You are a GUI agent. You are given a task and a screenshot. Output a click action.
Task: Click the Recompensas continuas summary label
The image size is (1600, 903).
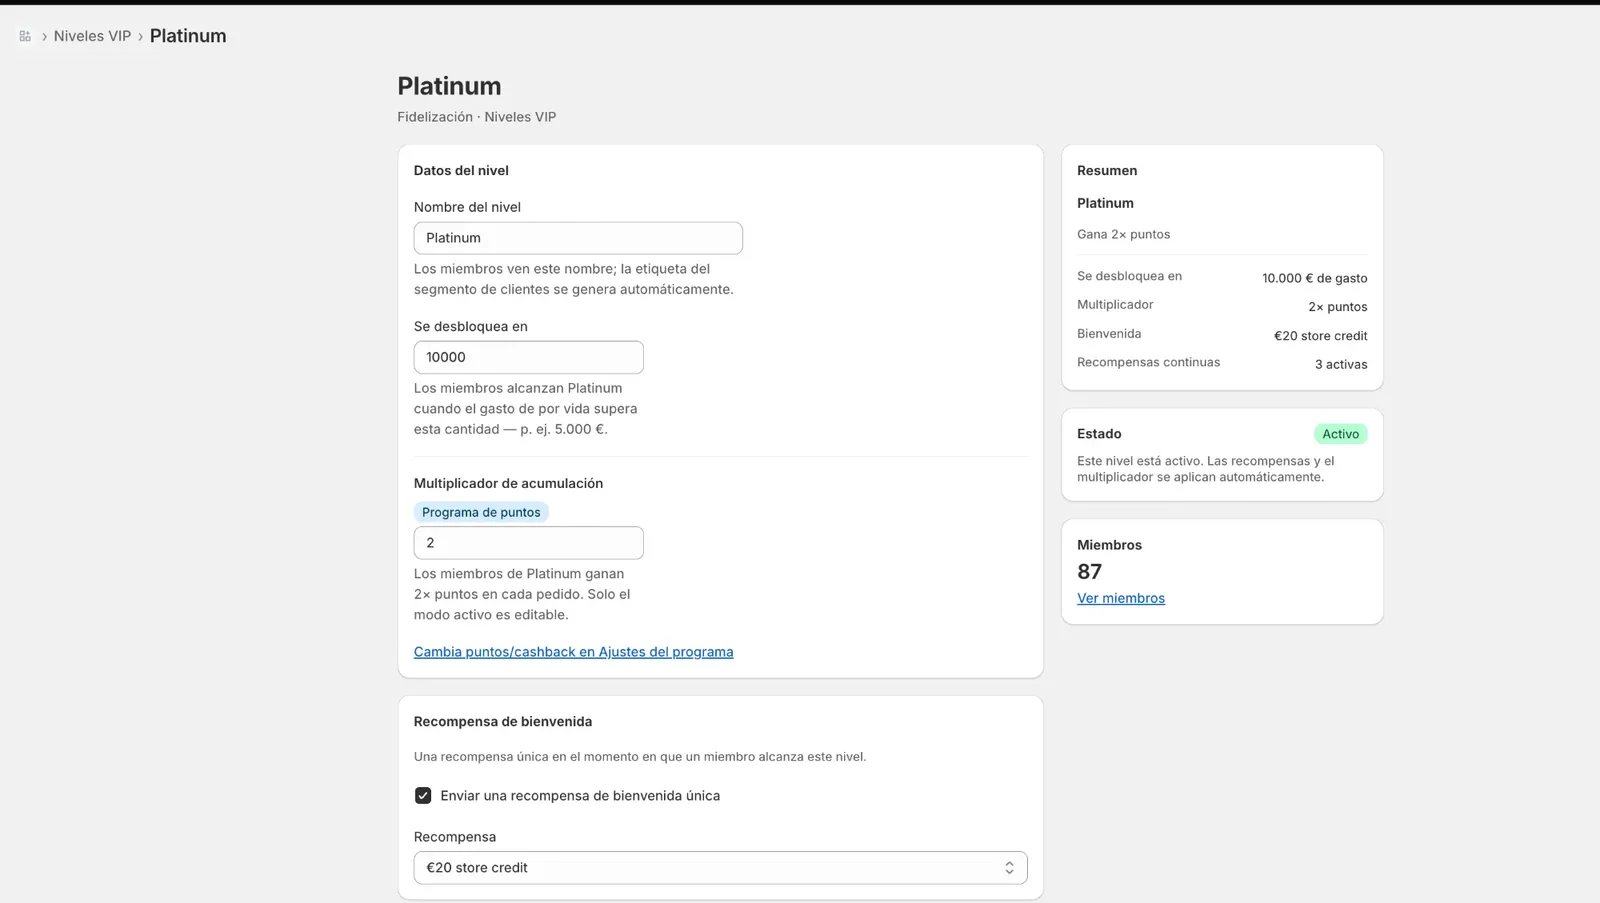pos(1148,362)
